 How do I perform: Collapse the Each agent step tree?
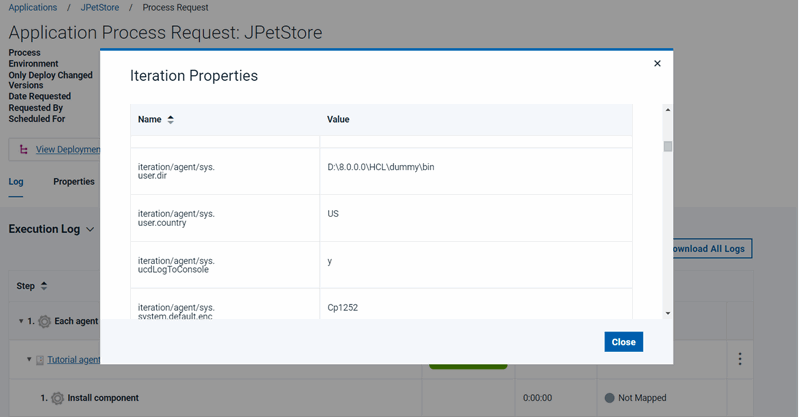[22, 322]
